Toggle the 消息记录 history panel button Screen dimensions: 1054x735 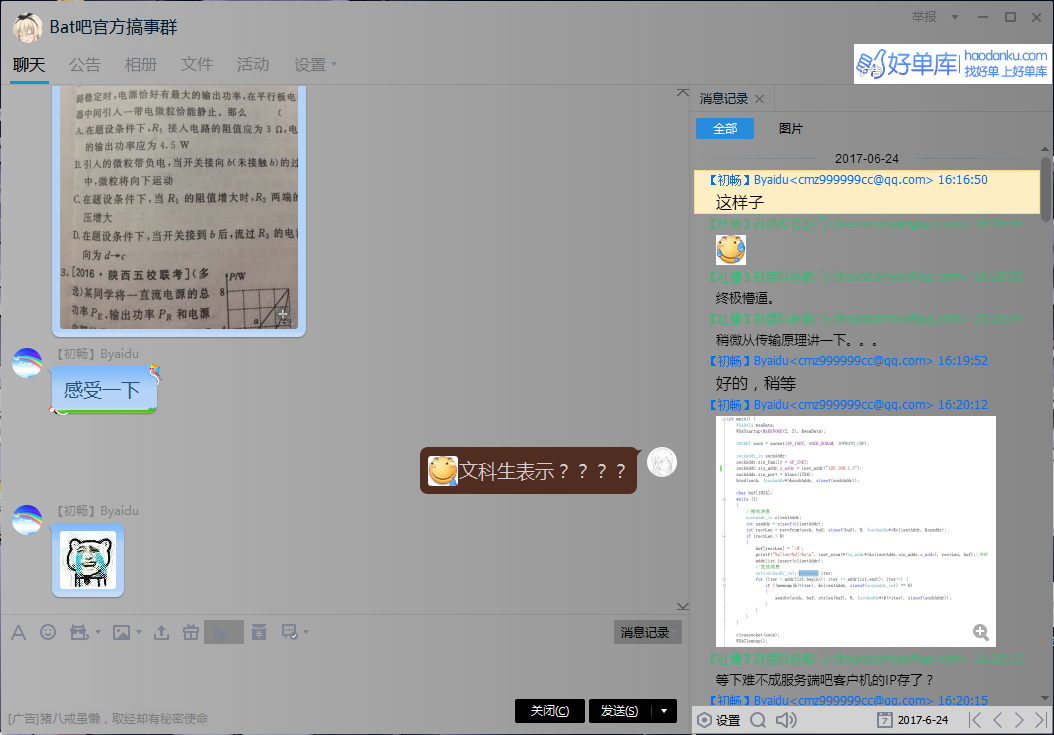click(647, 632)
